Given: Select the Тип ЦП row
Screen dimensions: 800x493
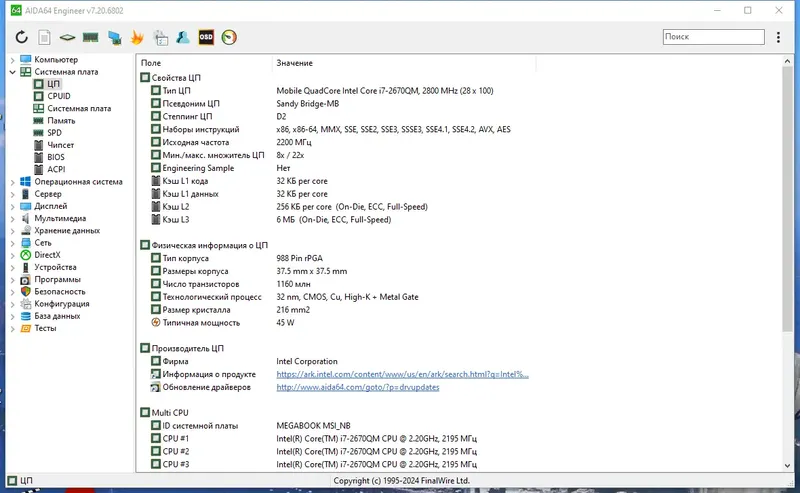Looking at the screenshot, I should tap(459, 90).
